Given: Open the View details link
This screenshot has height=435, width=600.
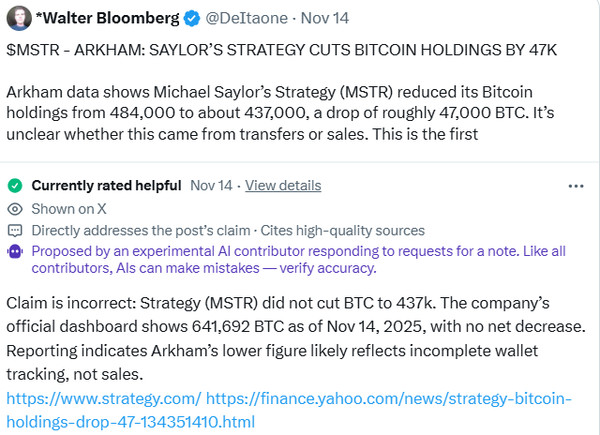Looking at the screenshot, I should [283, 186].
